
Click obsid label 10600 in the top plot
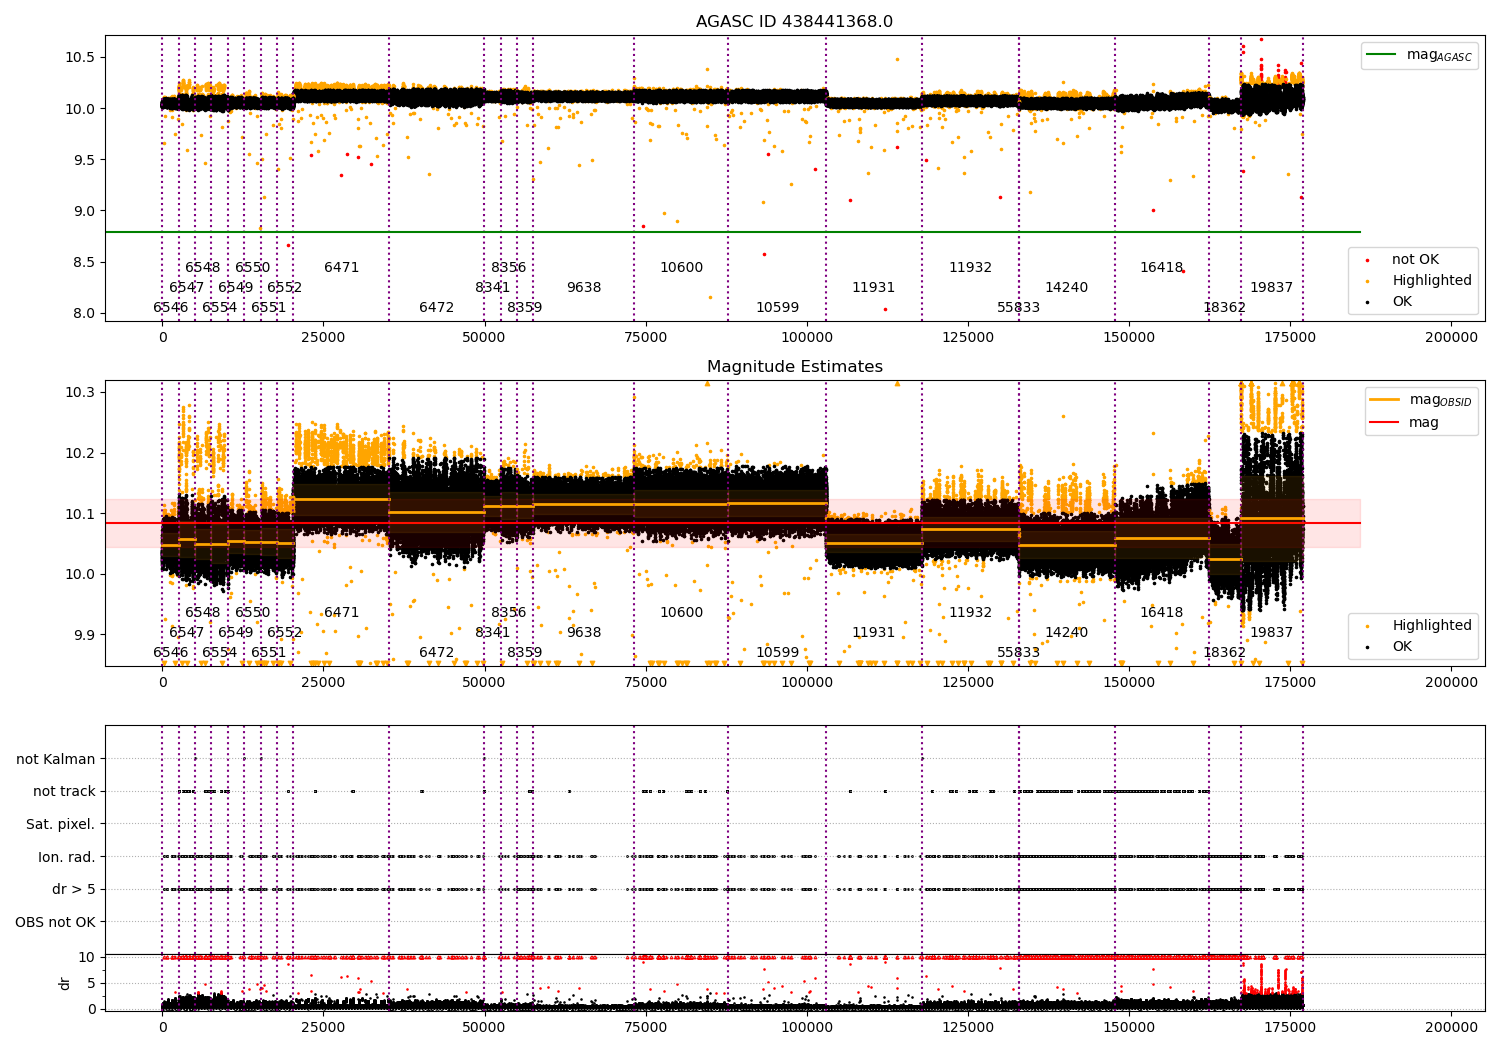pyautogui.click(x=681, y=267)
